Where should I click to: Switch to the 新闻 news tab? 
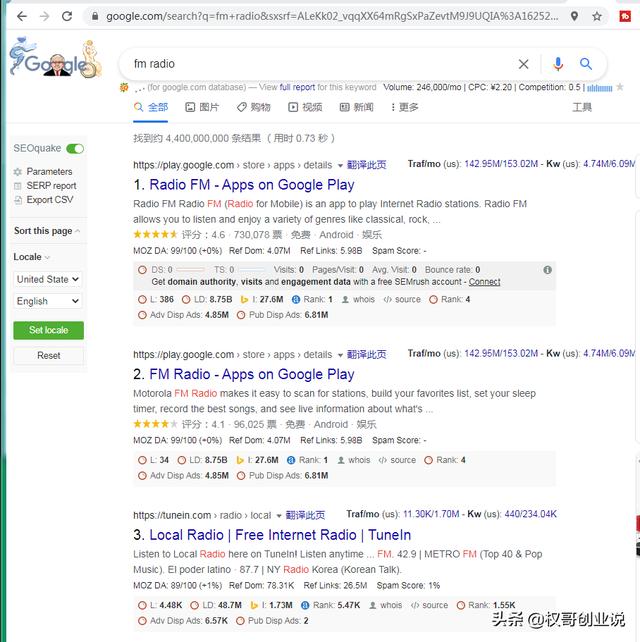pos(357,107)
